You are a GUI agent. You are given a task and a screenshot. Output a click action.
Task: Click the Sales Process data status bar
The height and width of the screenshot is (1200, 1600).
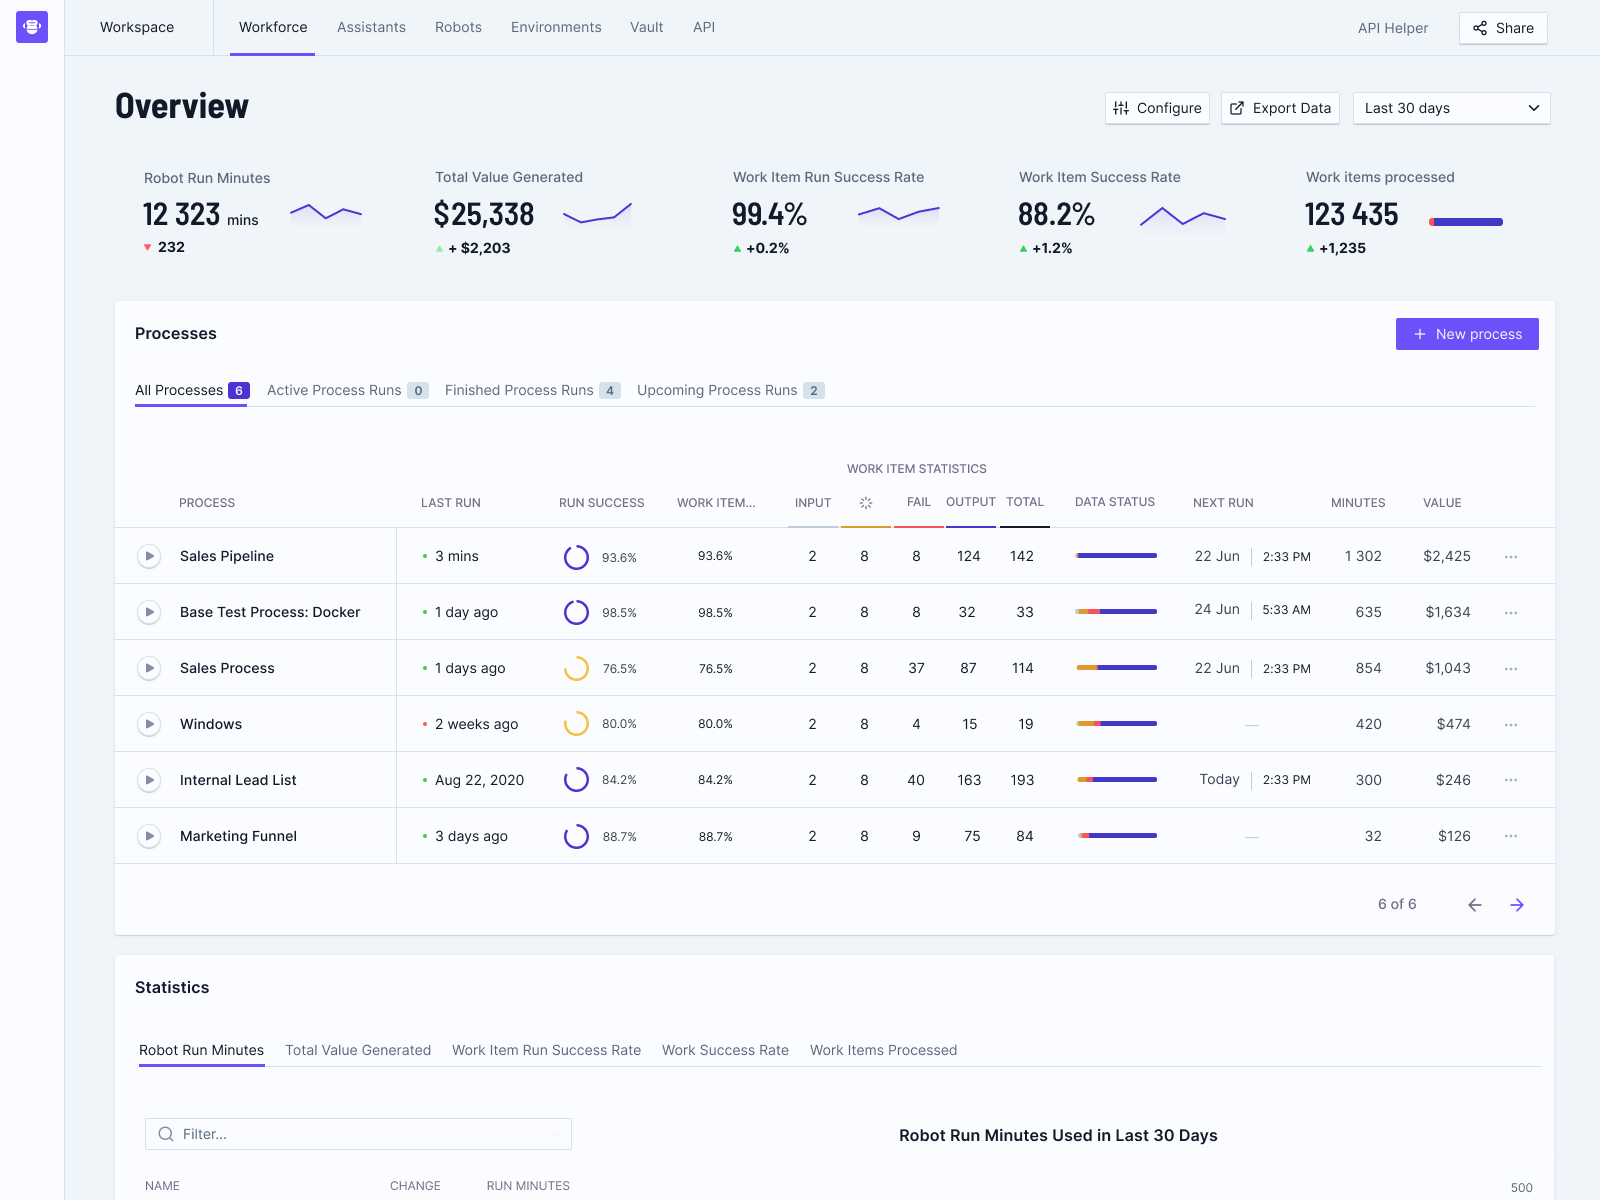1116,668
